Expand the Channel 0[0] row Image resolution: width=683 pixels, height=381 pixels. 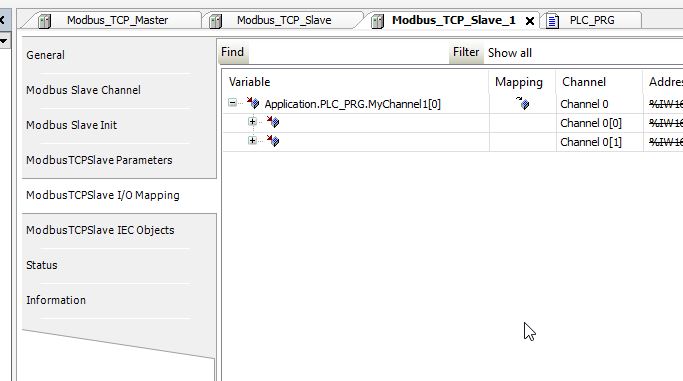252,121
